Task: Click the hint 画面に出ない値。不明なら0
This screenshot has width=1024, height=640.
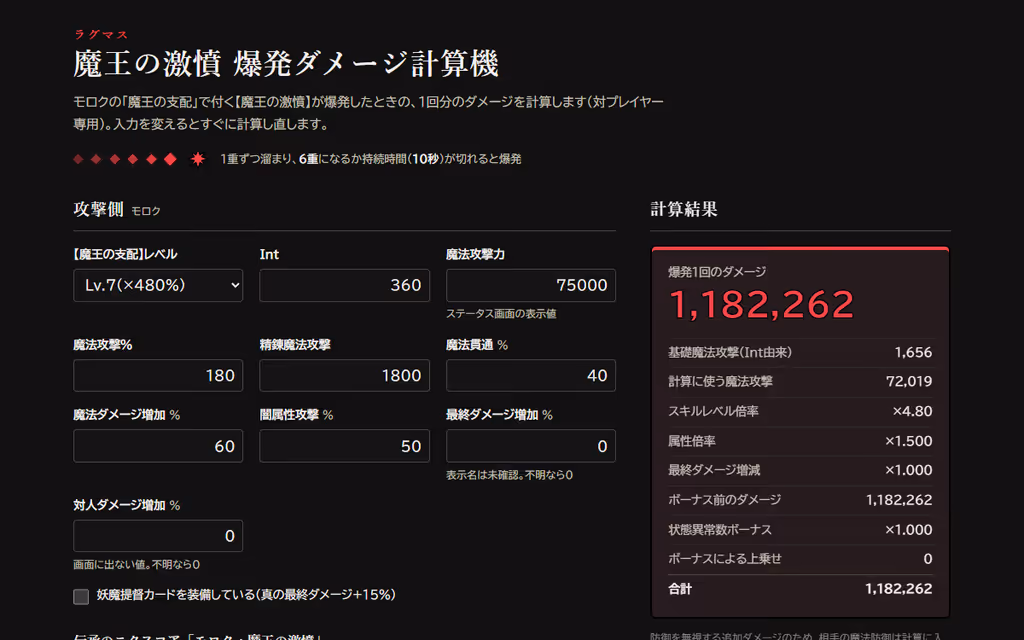Action: (136, 565)
